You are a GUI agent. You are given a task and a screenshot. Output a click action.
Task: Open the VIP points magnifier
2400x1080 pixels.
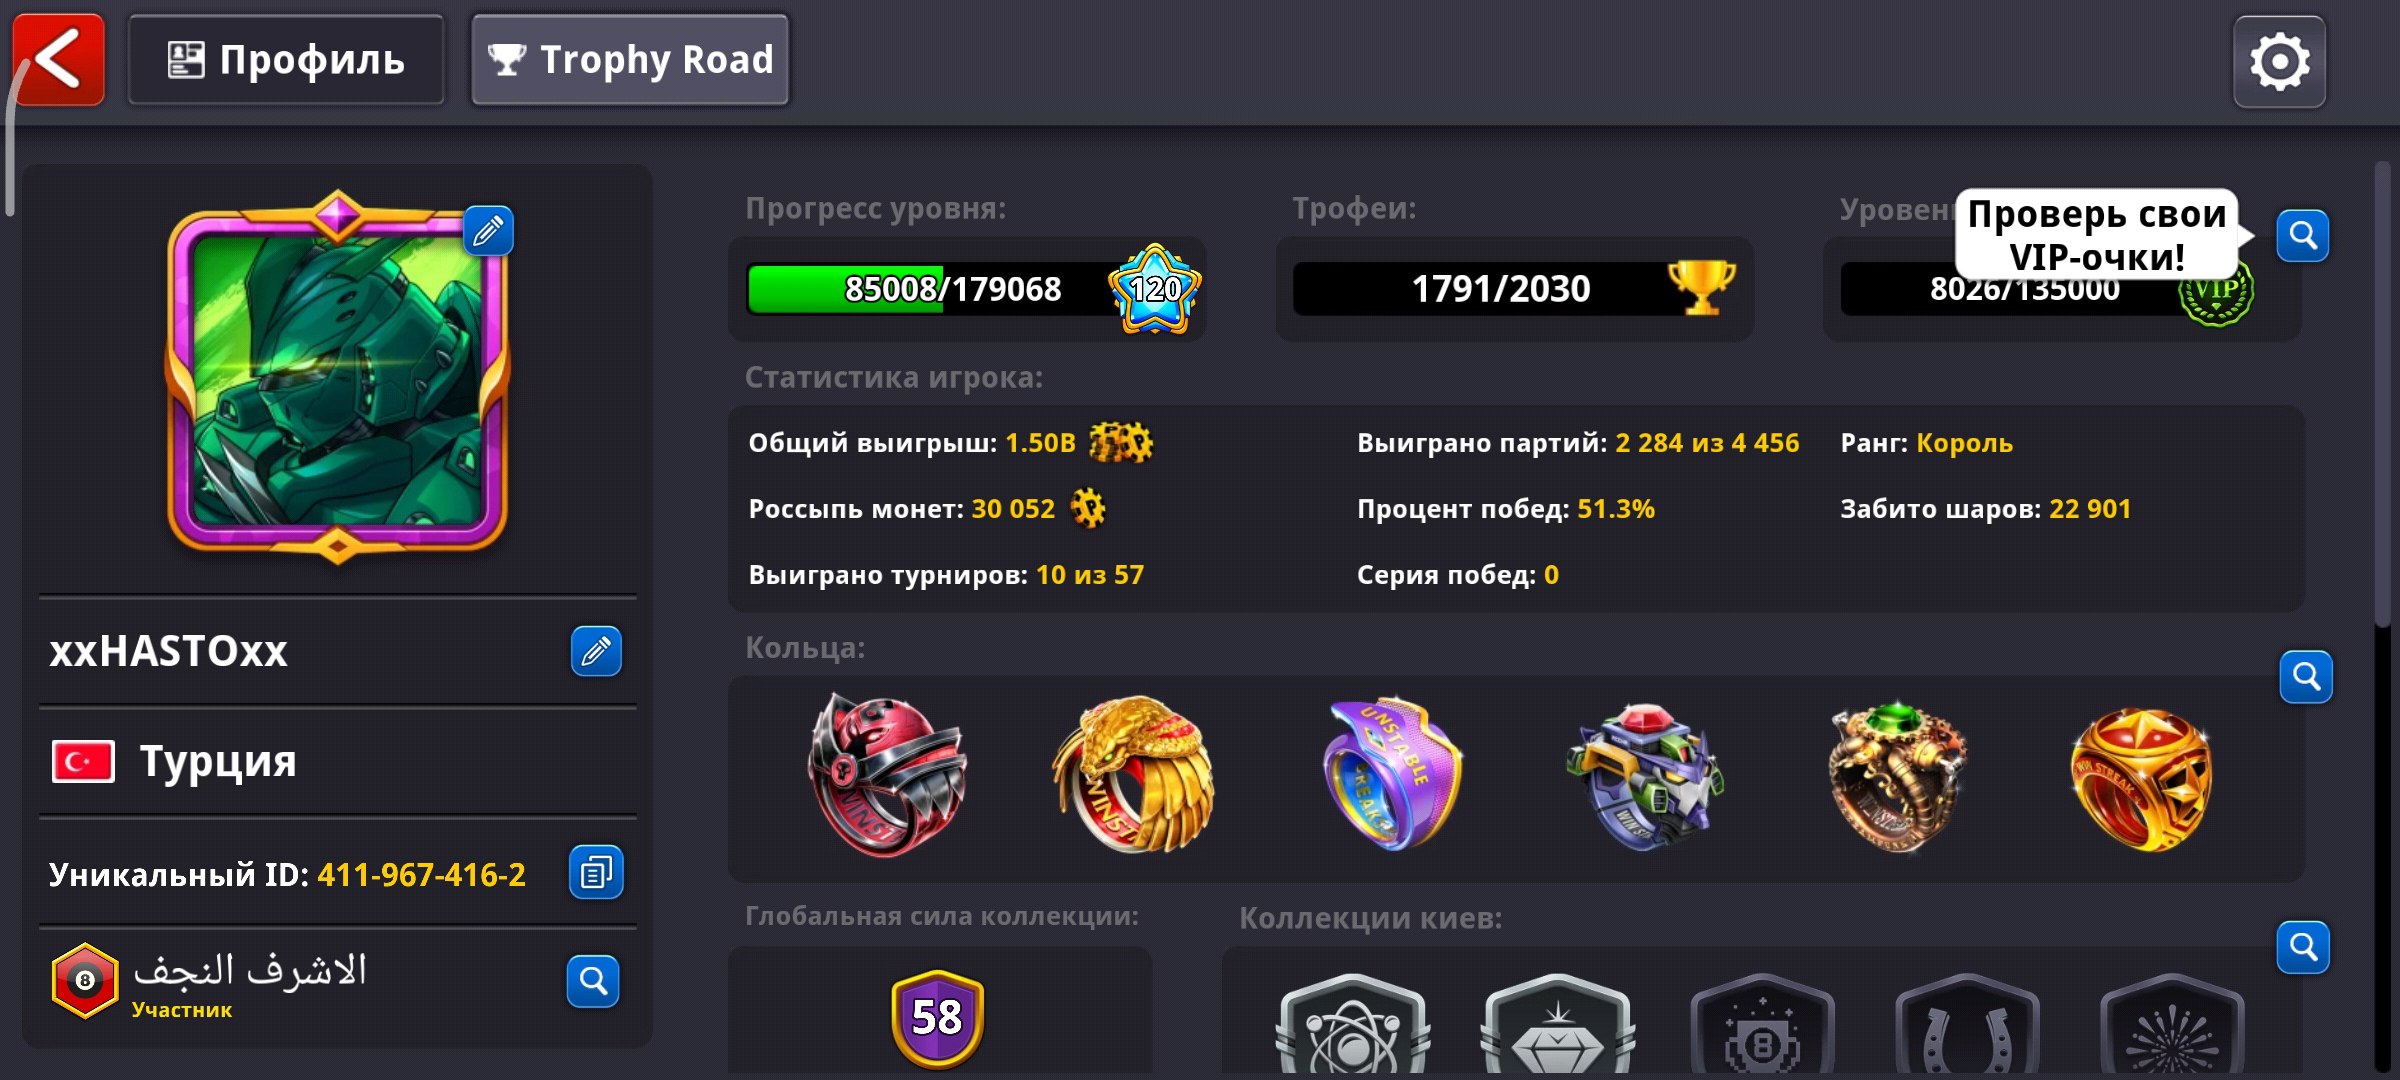click(2303, 236)
